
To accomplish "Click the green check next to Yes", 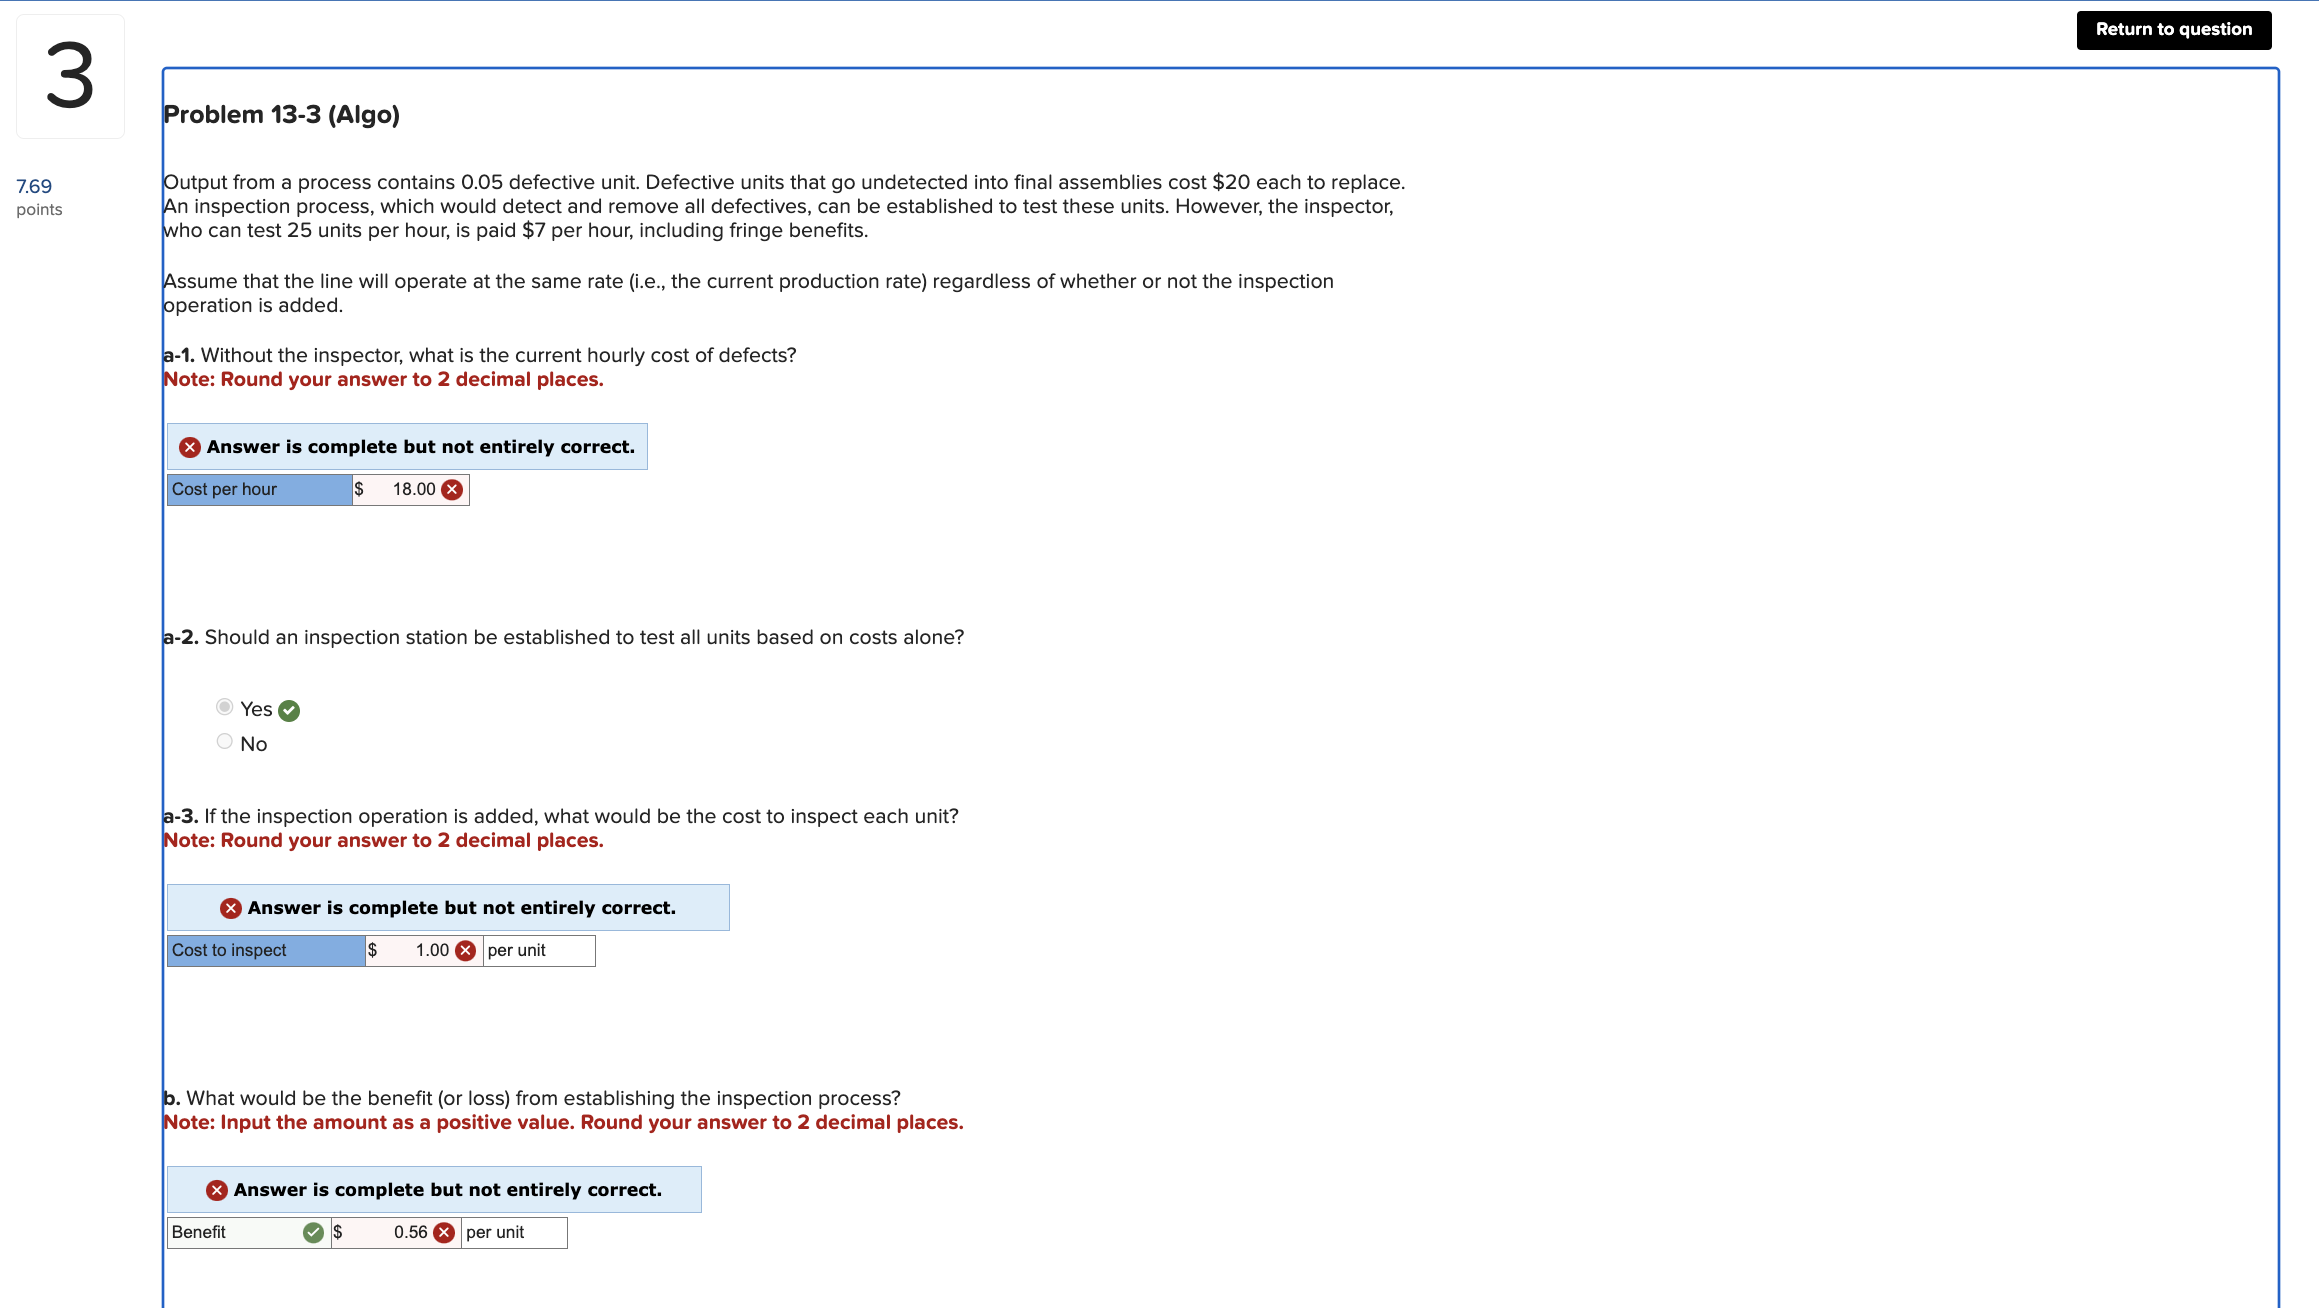I will [x=288, y=709].
